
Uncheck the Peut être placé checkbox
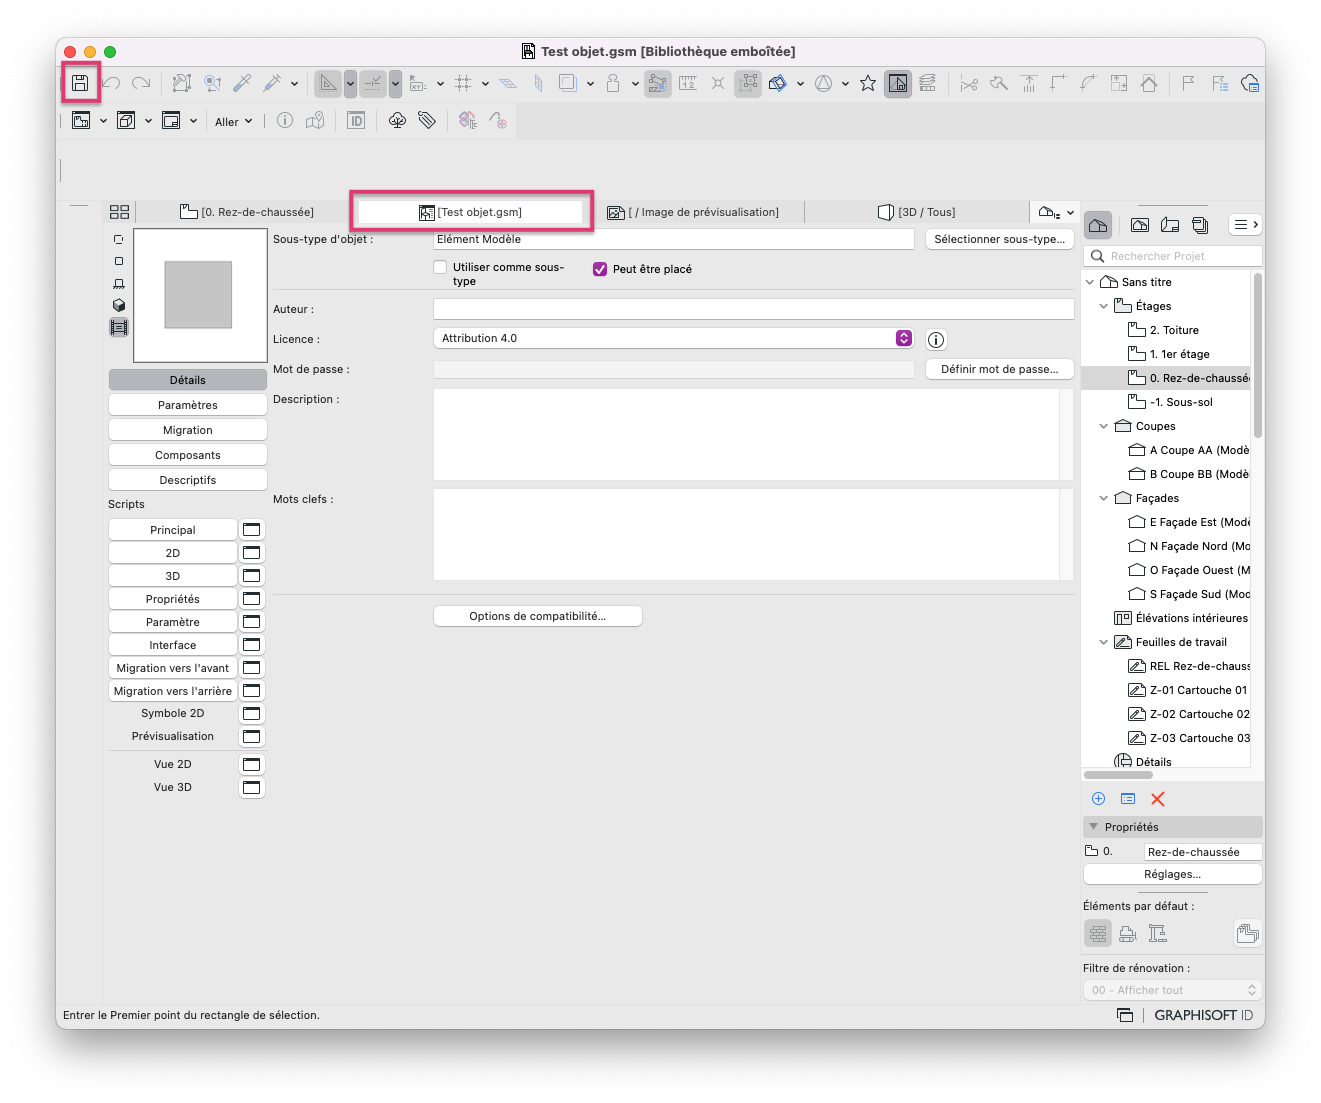(x=600, y=269)
